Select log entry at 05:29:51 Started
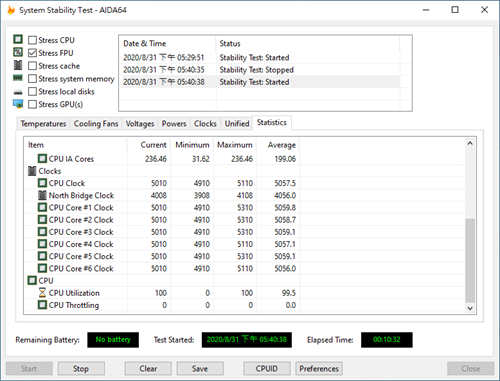The image size is (500, 381). (260, 57)
